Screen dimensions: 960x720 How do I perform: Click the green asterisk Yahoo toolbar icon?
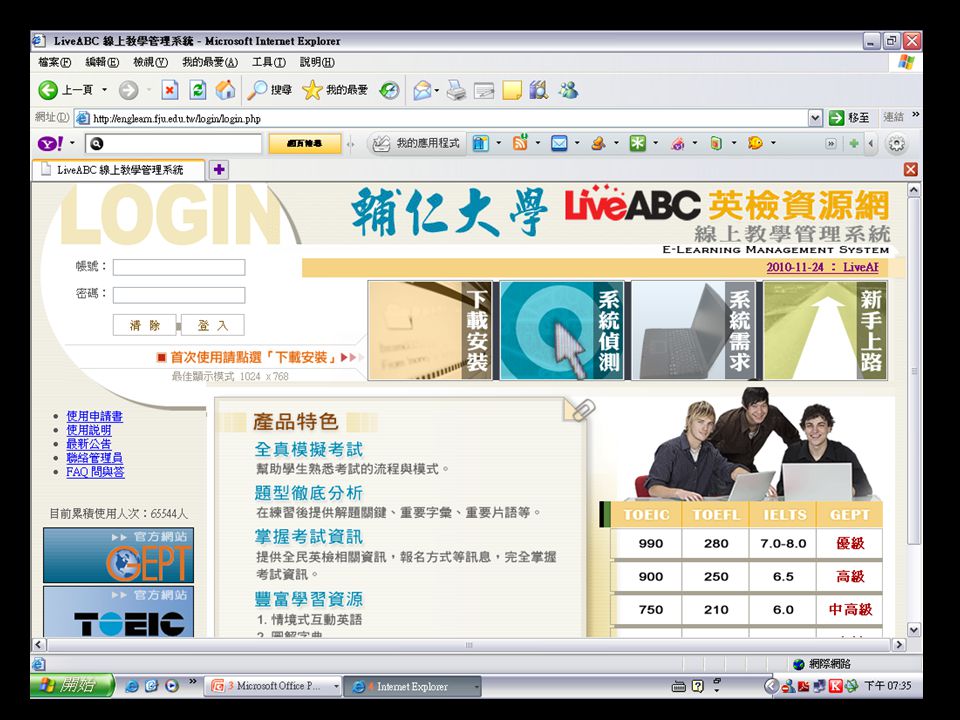tap(638, 143)
